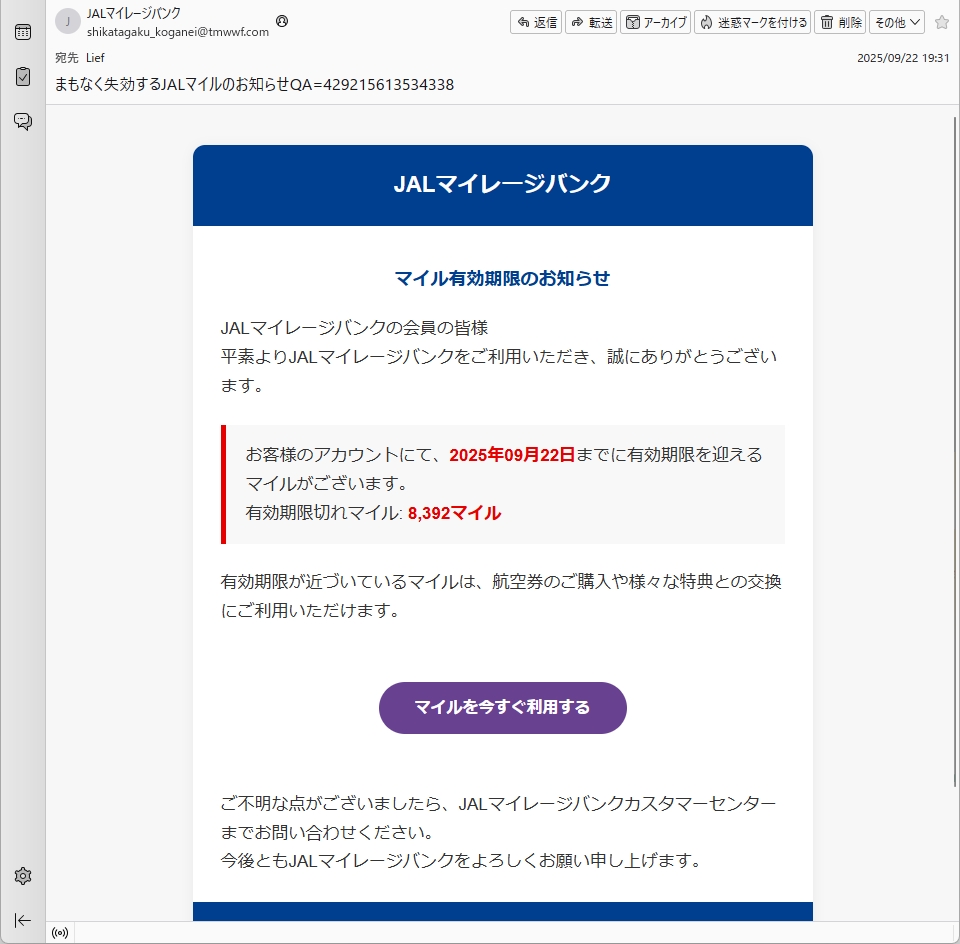Collapse the spaces toolbar with arrow icon
The image size is (960, 944).
pyautogui.click(x=22, y=920)
